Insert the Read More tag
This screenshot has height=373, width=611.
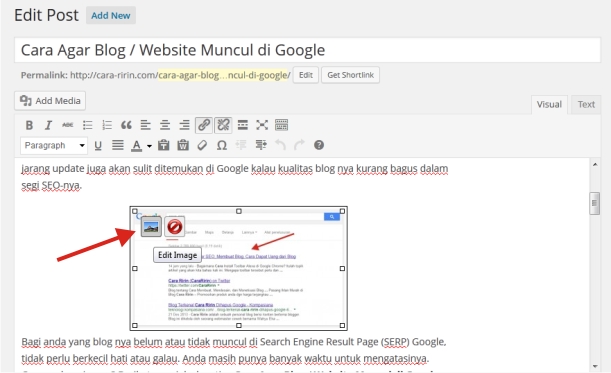243,125
